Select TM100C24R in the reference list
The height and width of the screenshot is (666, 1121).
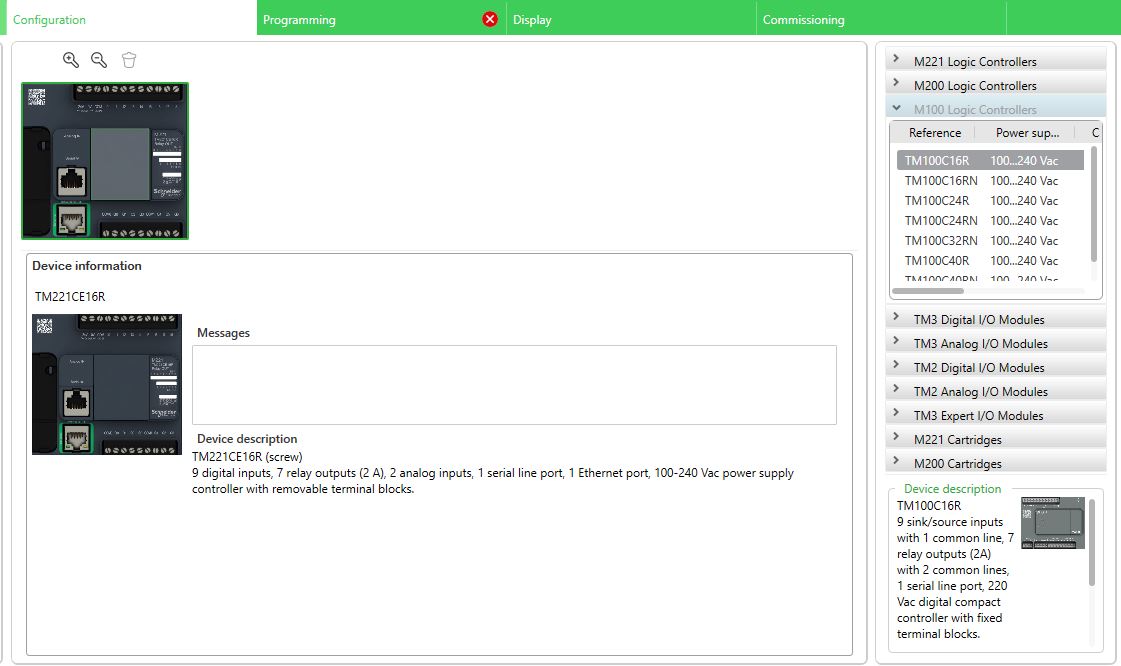point(936,200)
